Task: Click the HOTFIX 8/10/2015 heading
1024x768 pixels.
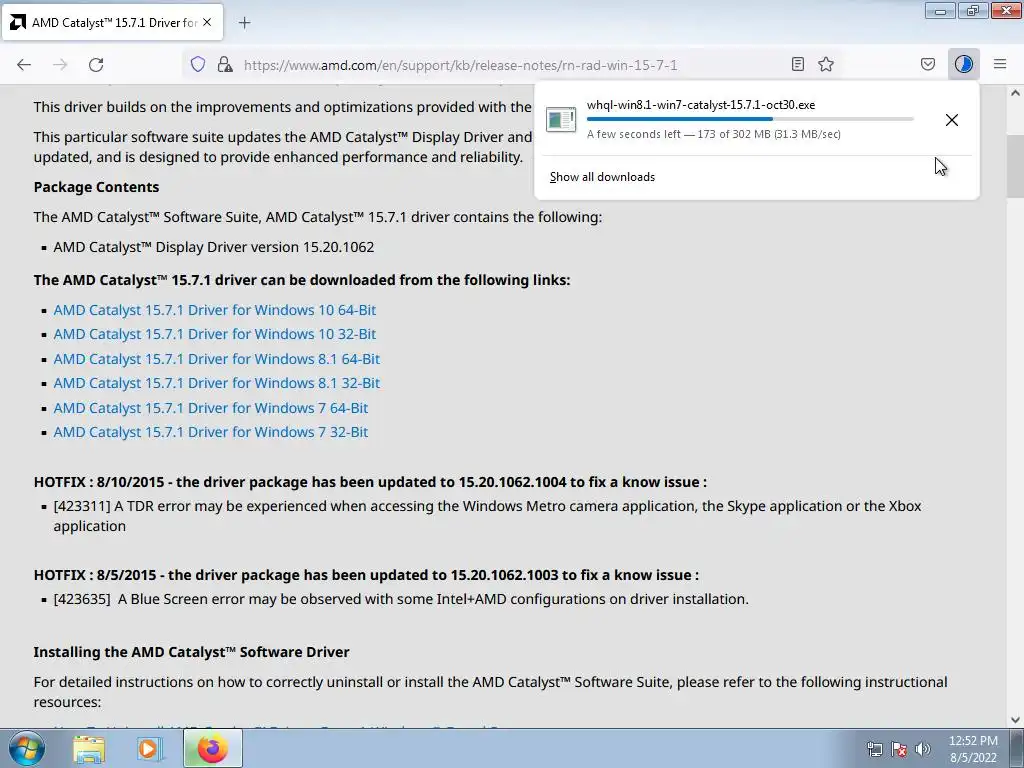Action: [x=370, y=482]
